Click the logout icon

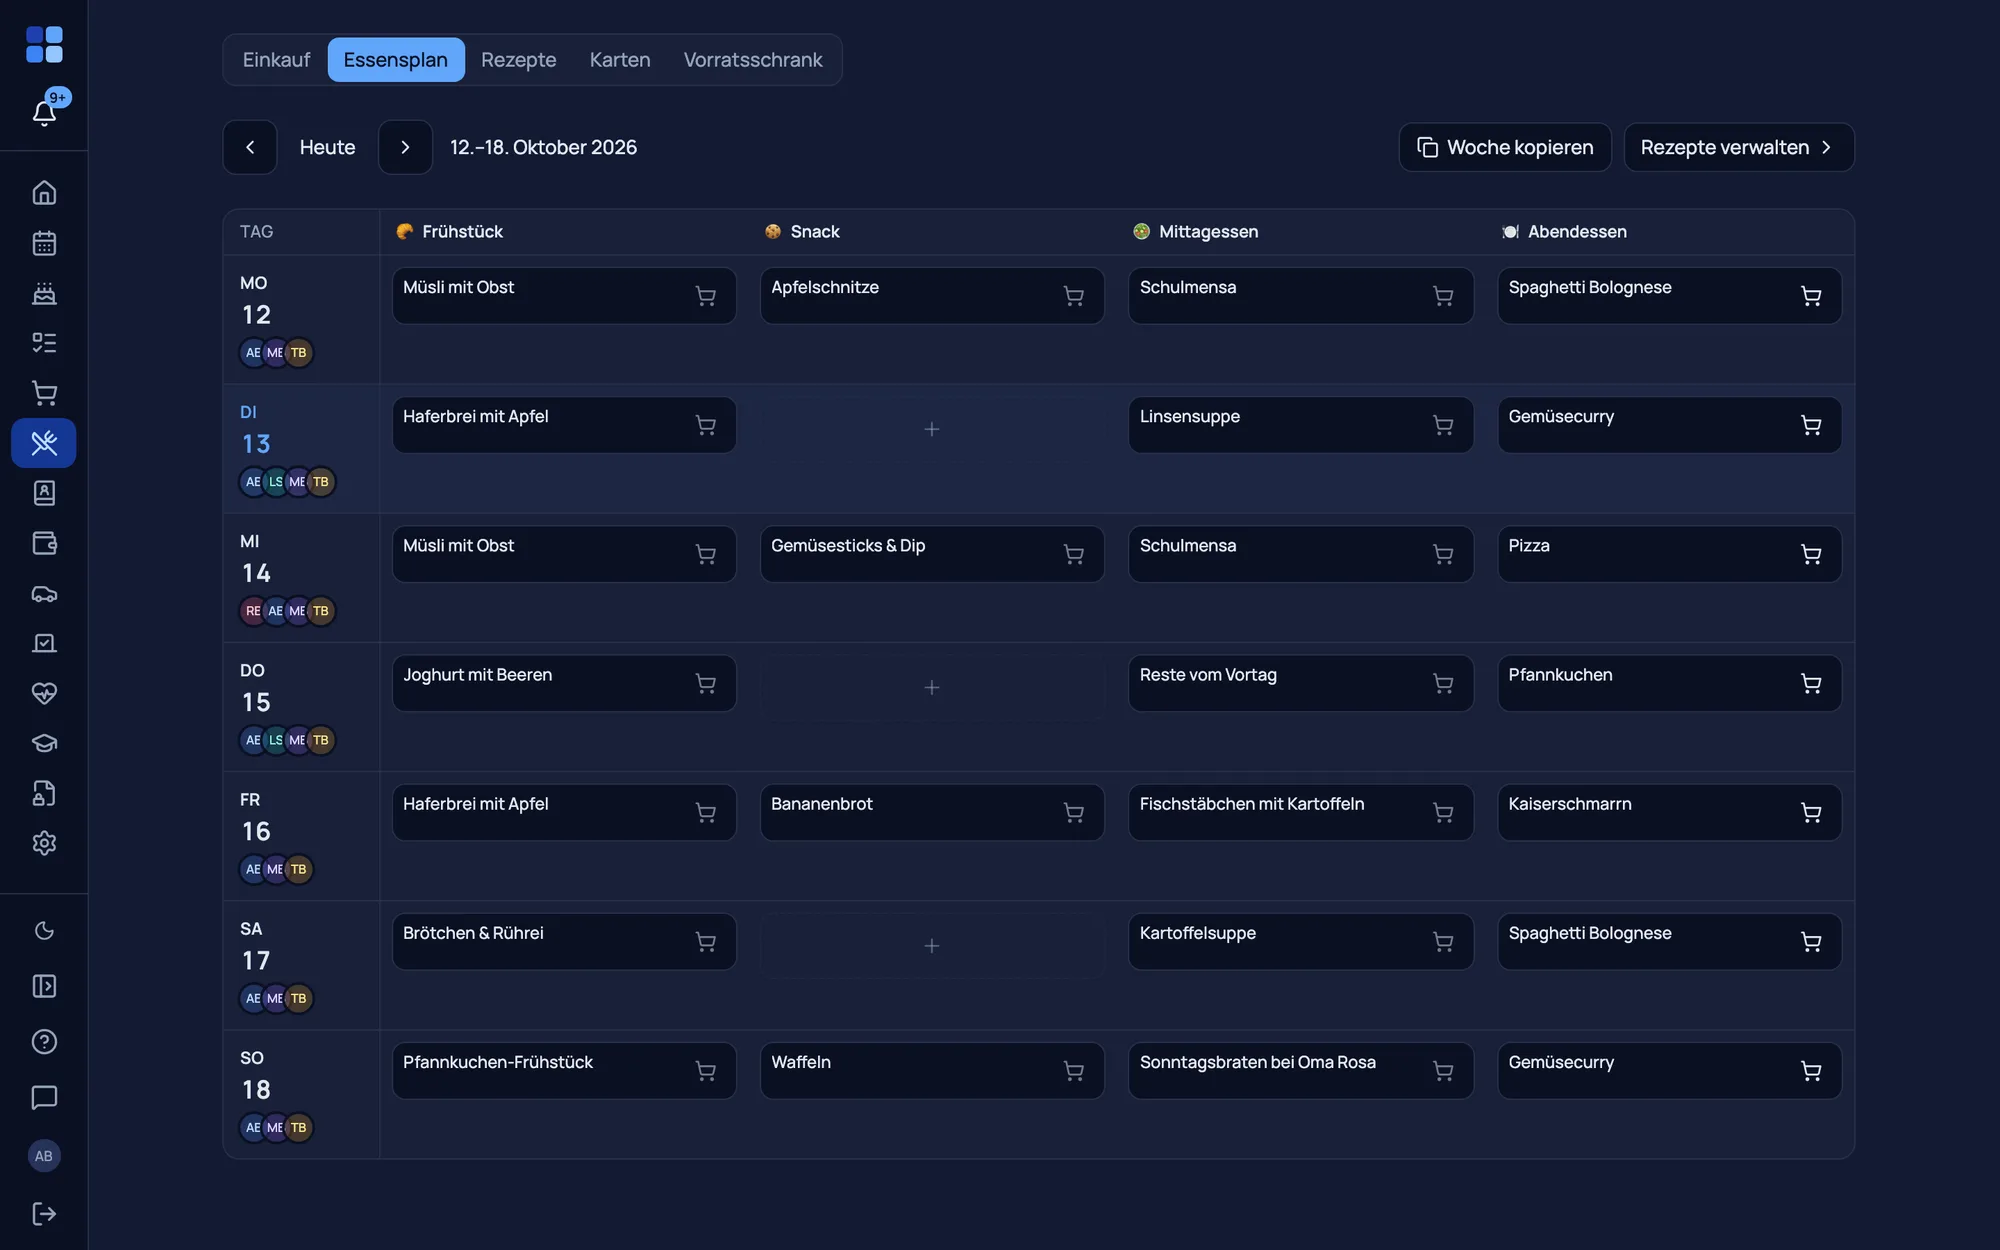tap(44, 1213)
